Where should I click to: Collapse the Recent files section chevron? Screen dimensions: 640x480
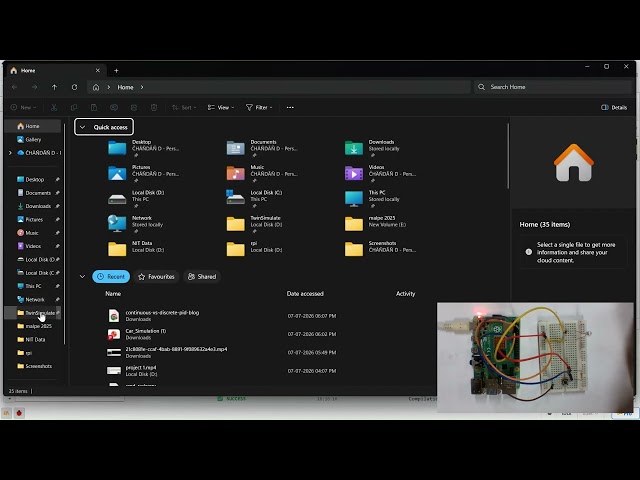pyautogui.click(x=82, y=277)
